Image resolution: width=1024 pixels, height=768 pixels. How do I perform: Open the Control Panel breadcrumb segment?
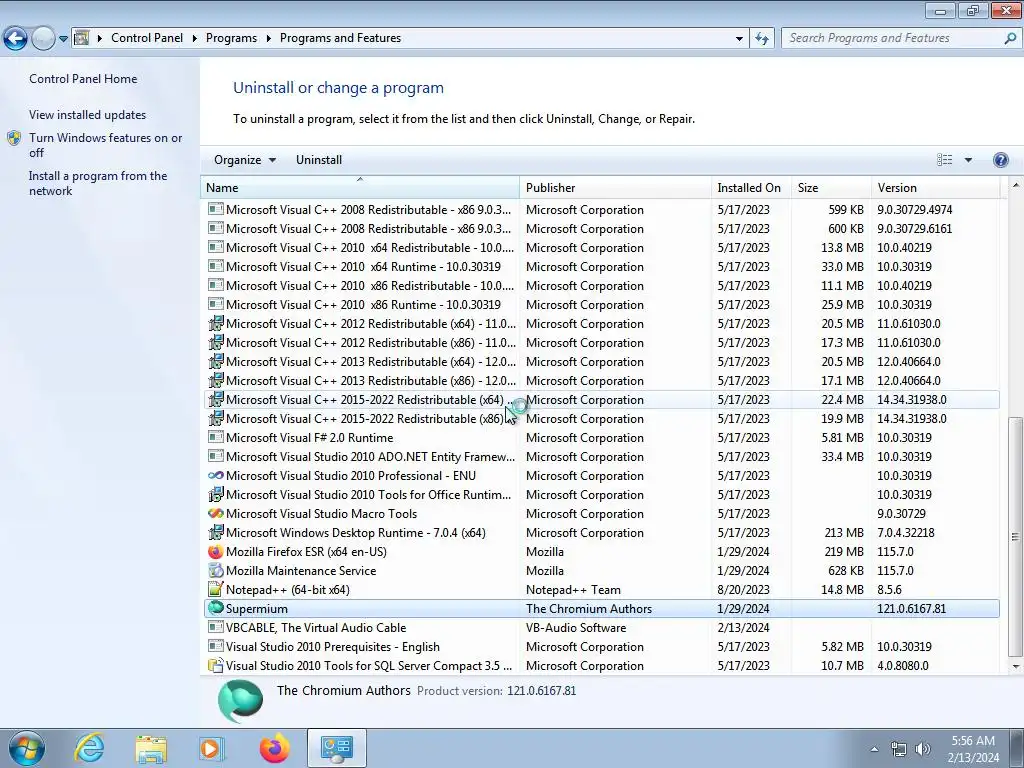[x=147, y=38]
